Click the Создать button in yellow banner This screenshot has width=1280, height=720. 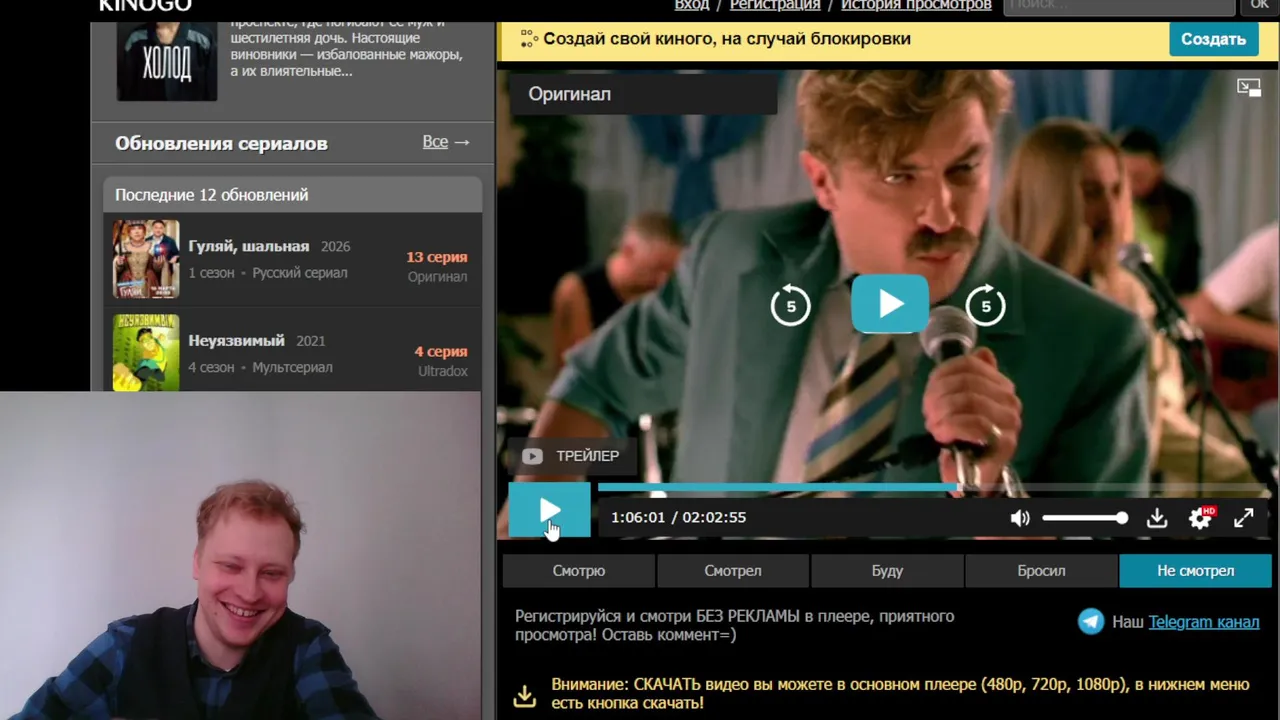(x=1213, y=39)
